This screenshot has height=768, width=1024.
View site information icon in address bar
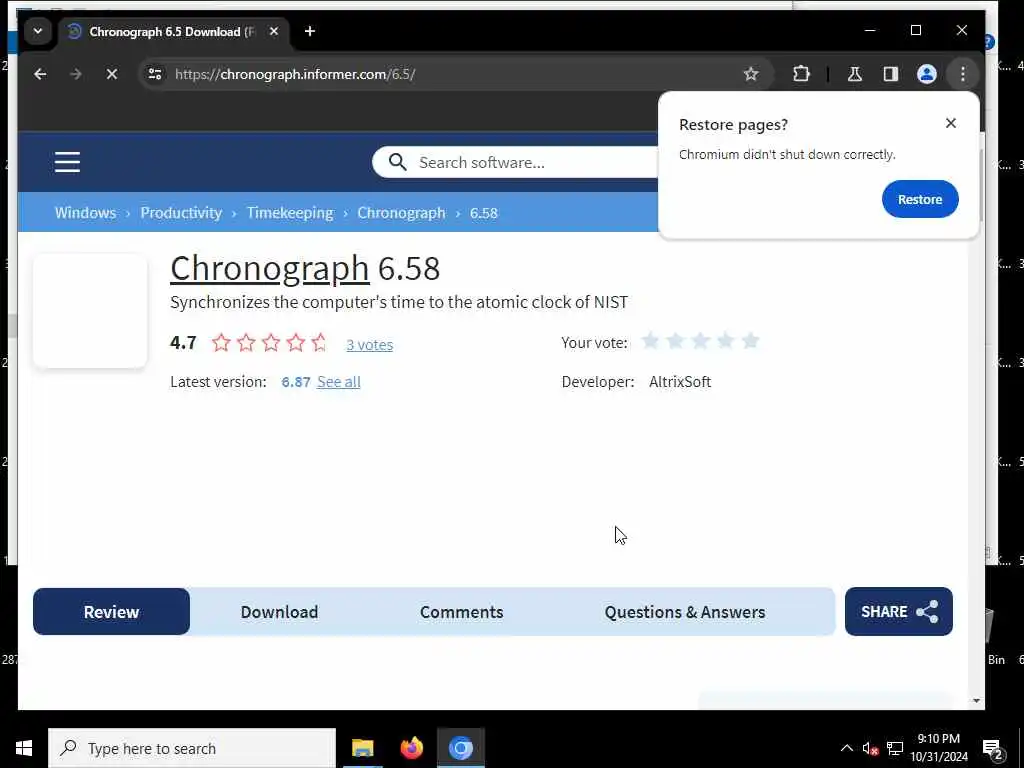point(155,74)
